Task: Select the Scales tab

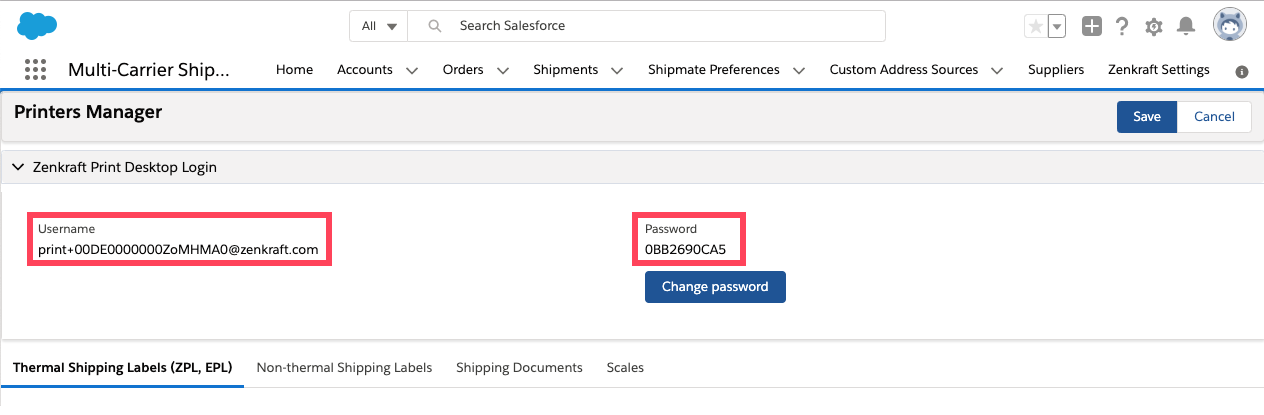Action: click(x=625, y=368)
